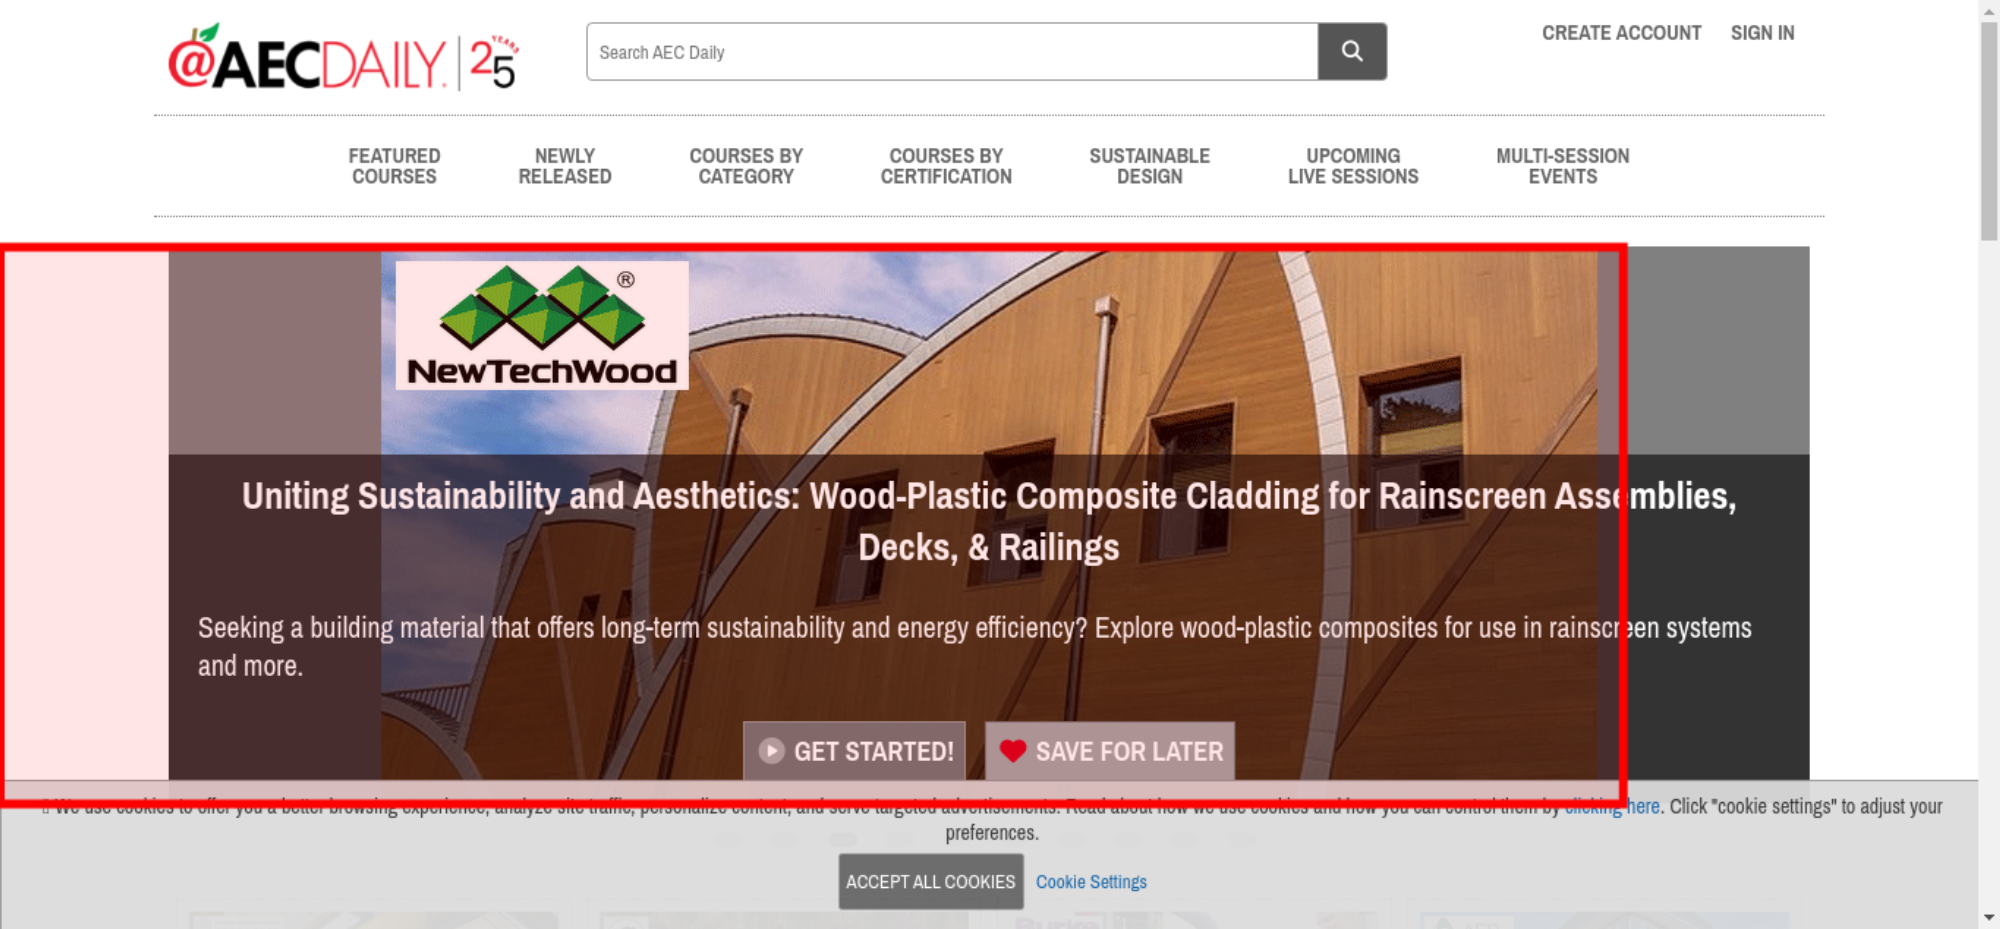Open Featured Courses menu item
Image resolution: width=2000 pixels, height=929 pixels.
(x=394, y=166)
